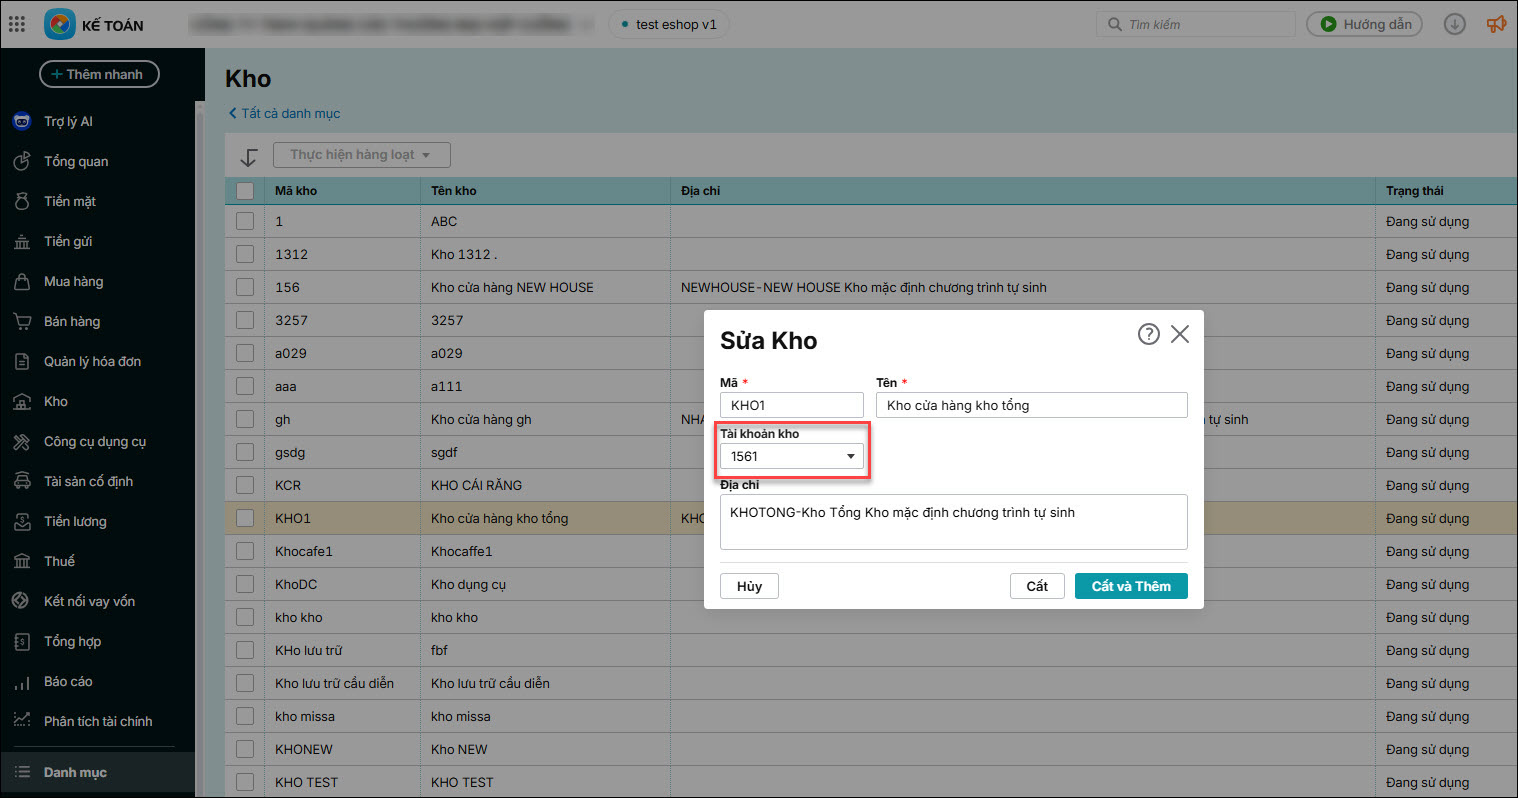This screenshot has width=1518, height=798.
Task: Click the help question mark in dialog
Action: point(1148,334)
